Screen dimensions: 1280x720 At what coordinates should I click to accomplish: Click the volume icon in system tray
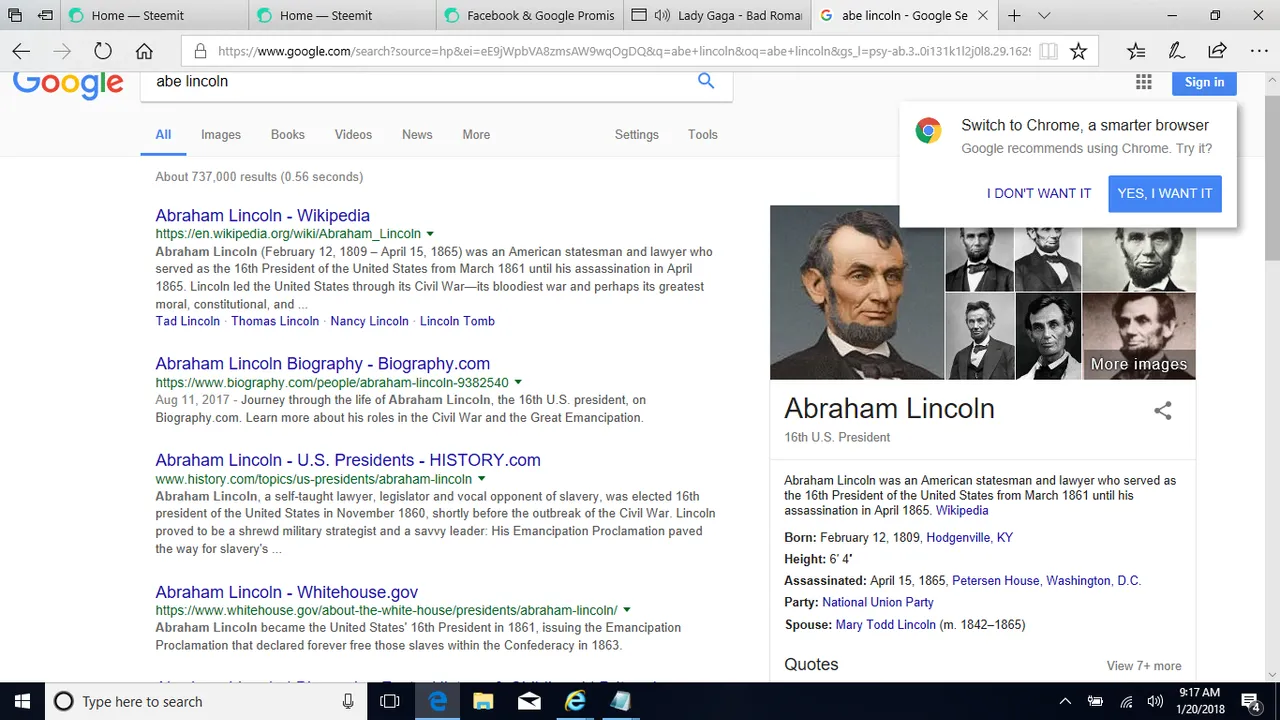(1155, 702)
